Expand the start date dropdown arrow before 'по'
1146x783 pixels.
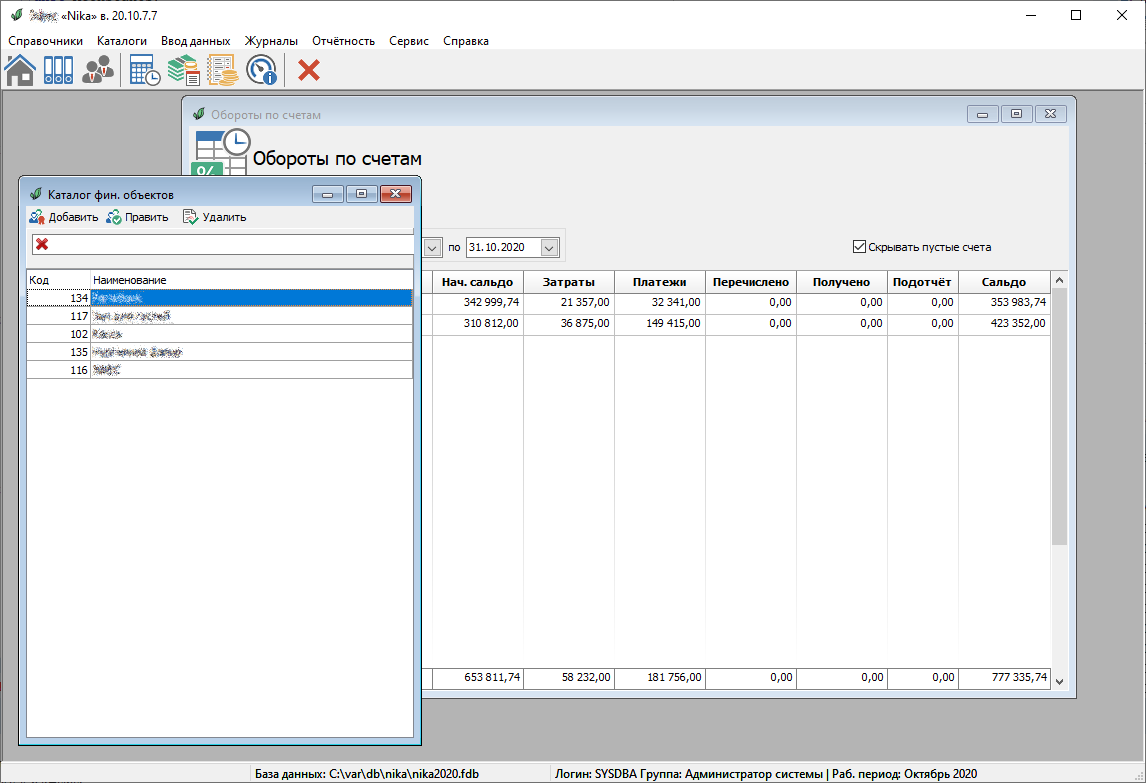pos(433,247)
